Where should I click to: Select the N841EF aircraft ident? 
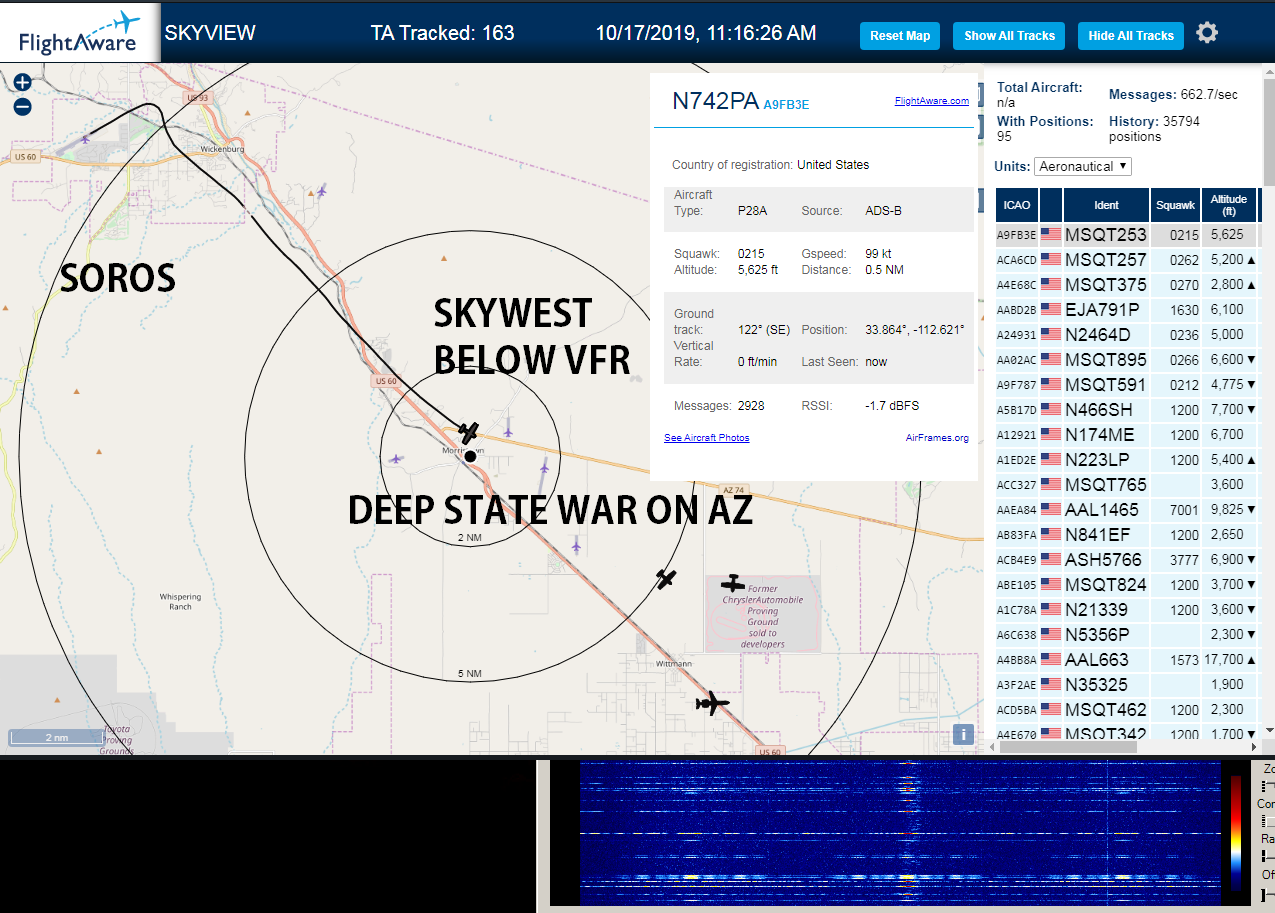pos(1097,535)
